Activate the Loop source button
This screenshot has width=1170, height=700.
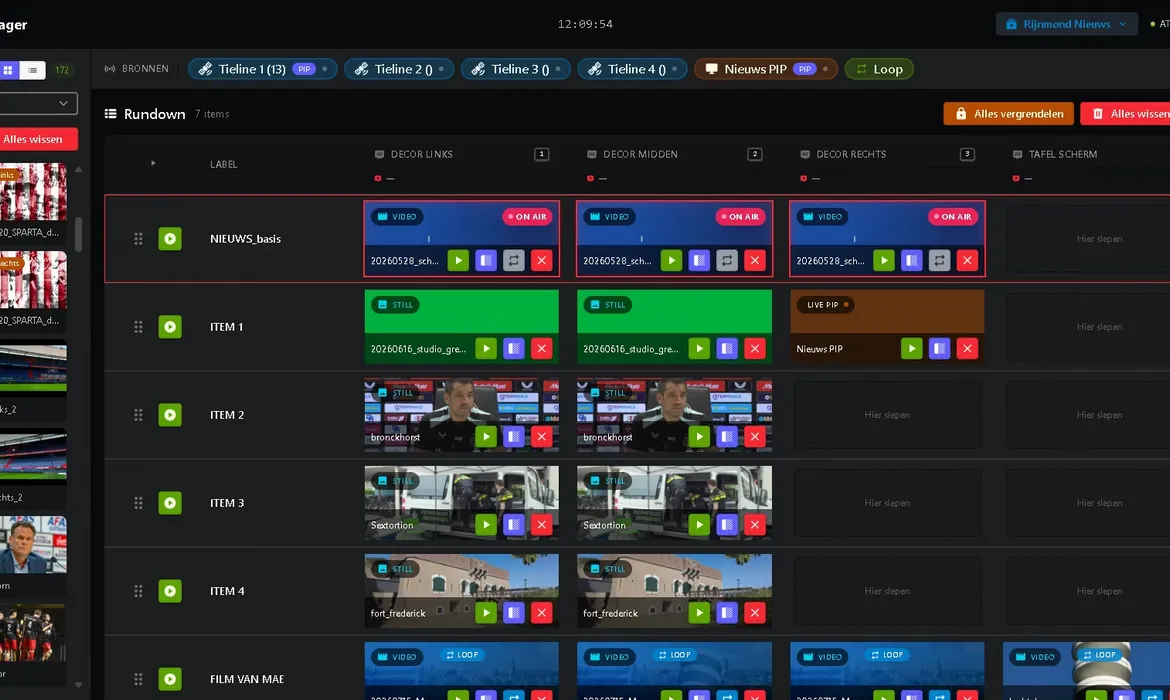tap(879, 69)
